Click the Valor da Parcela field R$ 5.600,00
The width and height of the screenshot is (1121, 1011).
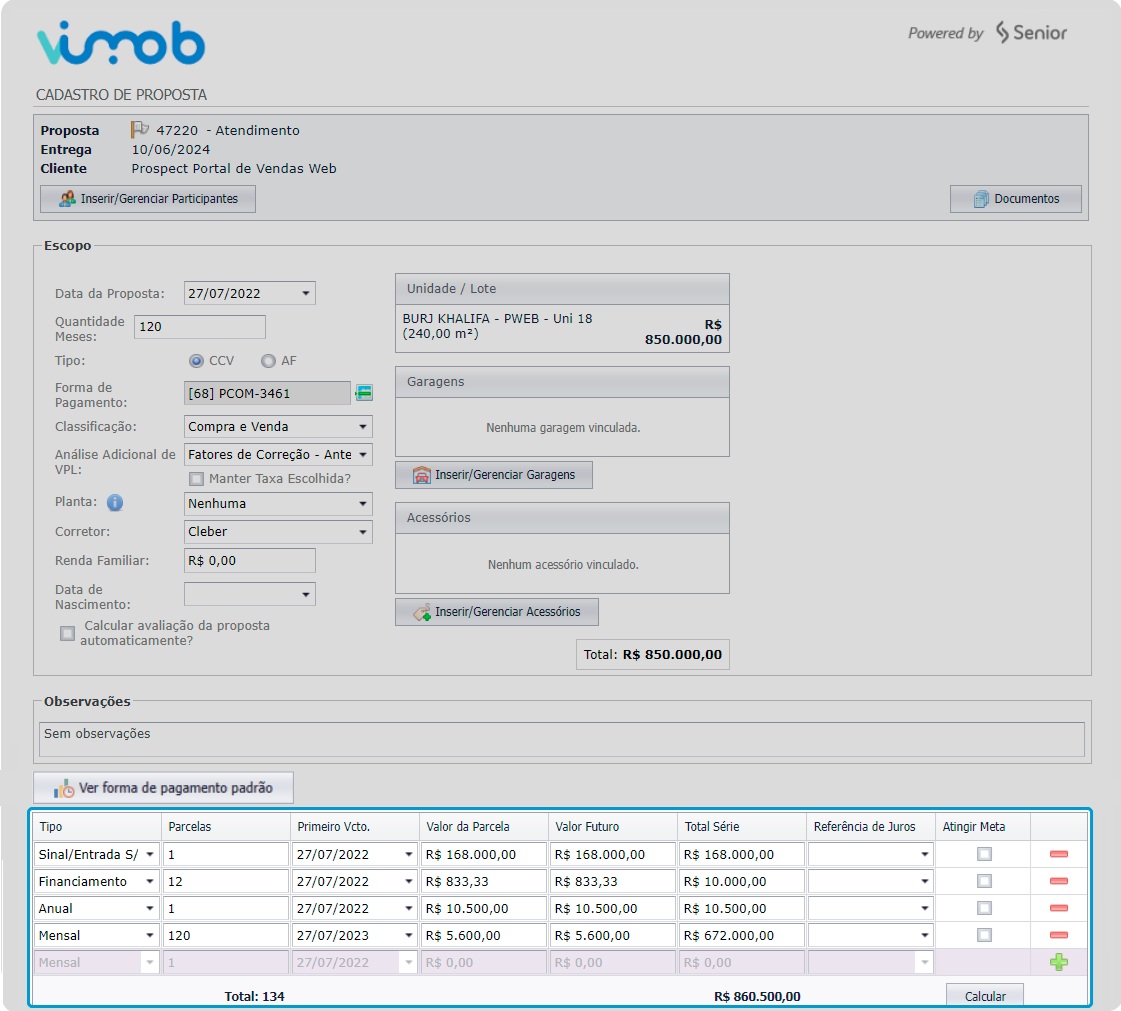coord(484,935)
